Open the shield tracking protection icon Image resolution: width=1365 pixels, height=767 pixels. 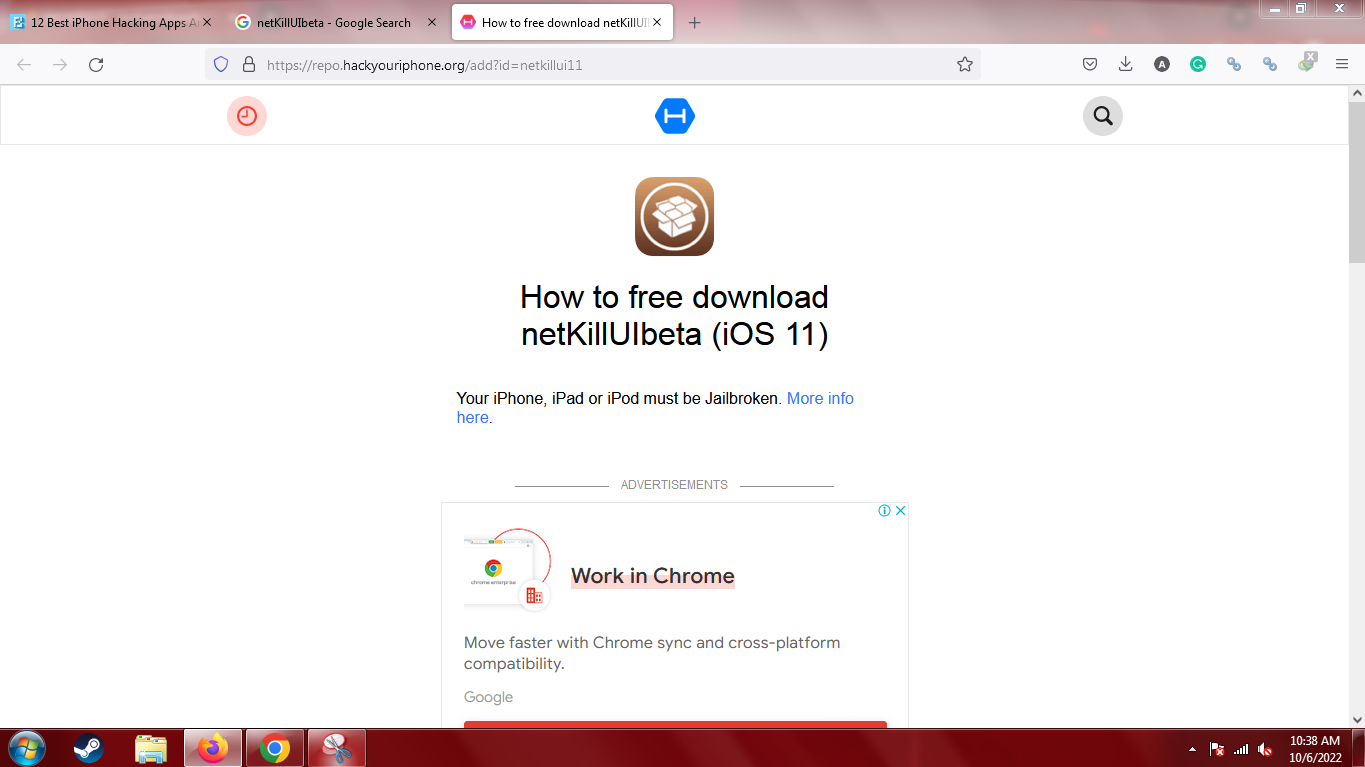(x=222, y=64)
